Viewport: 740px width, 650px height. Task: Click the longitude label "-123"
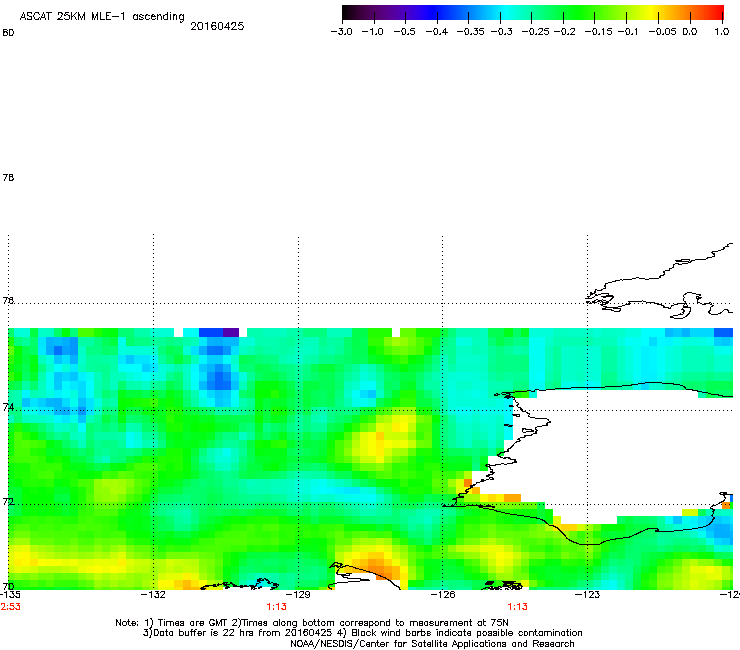(587, 594)
